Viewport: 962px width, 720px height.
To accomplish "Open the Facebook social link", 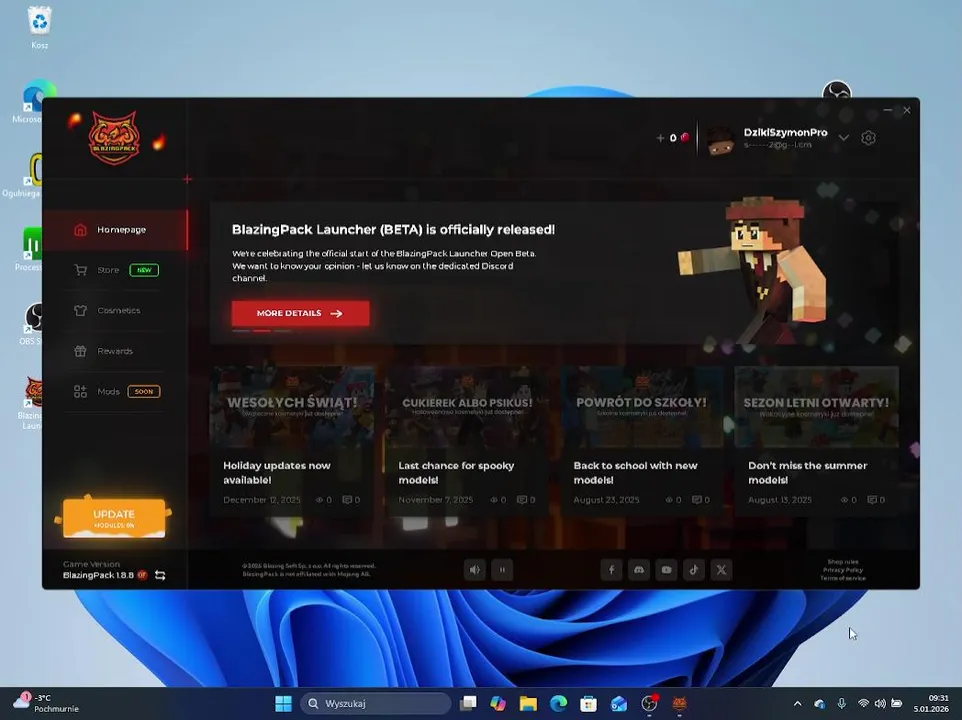I will (611, 570).
